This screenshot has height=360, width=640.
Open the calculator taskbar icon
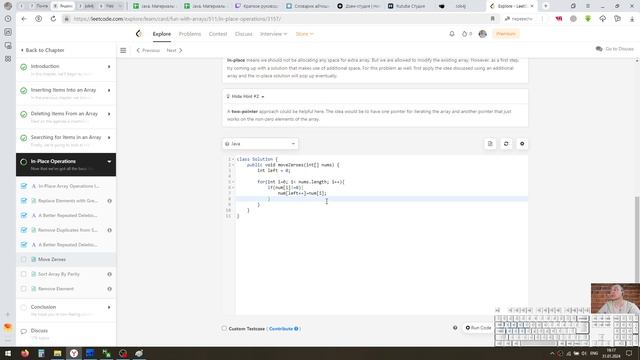pos(41,353)
